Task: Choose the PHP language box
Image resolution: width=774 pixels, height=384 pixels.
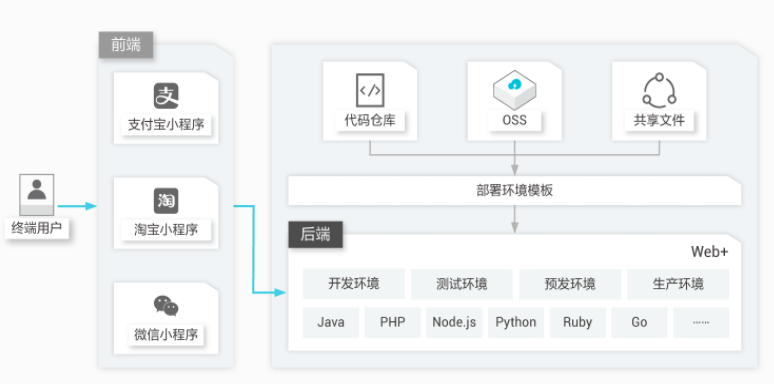Action: coord(392,322)
